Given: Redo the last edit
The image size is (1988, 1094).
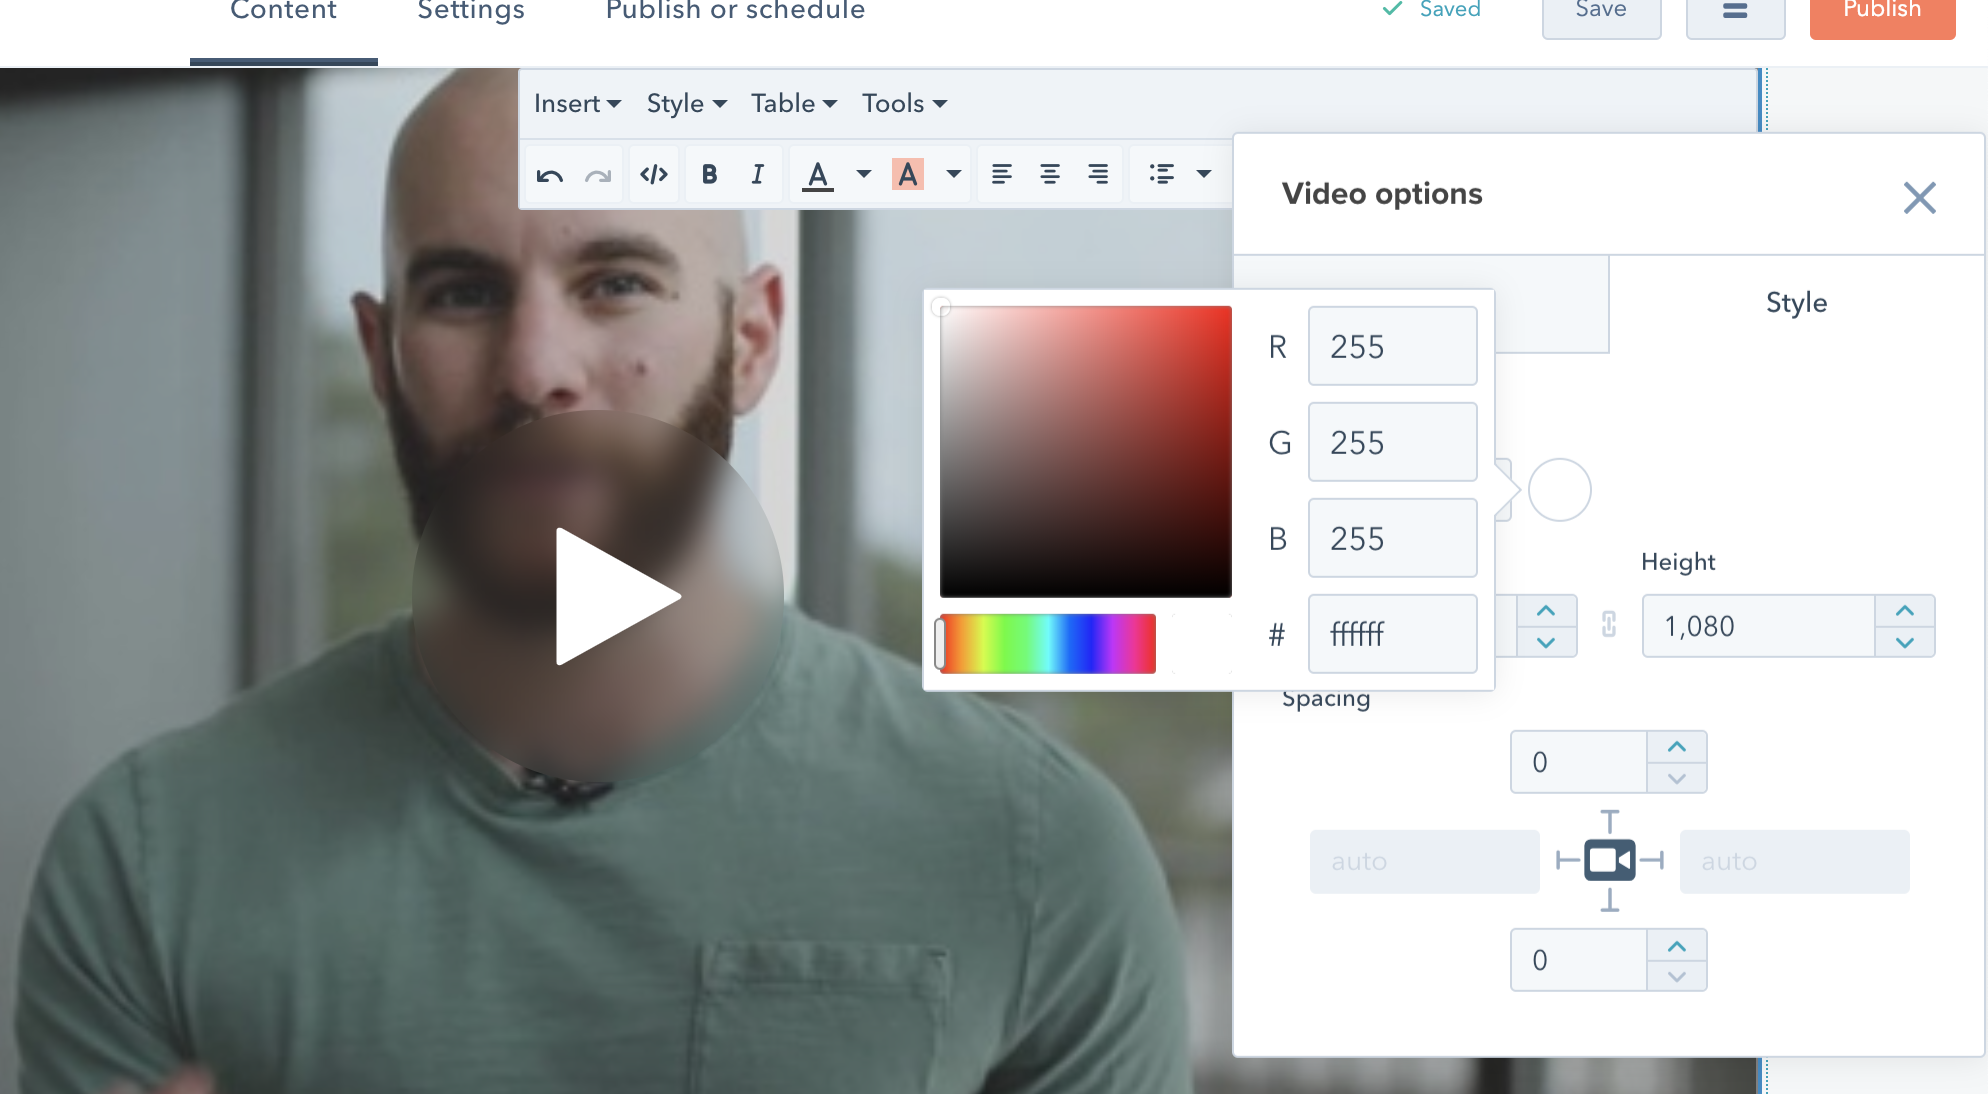Looking at the screenshot, I should 598,175.
